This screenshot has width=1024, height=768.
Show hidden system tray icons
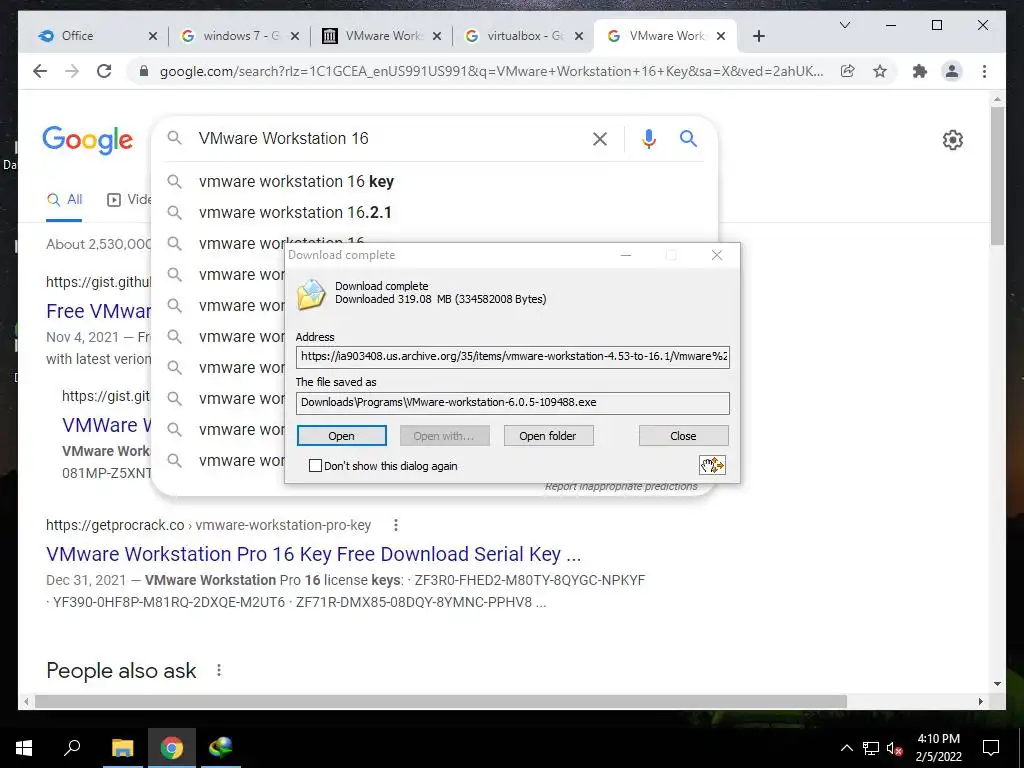pos(846,748)
